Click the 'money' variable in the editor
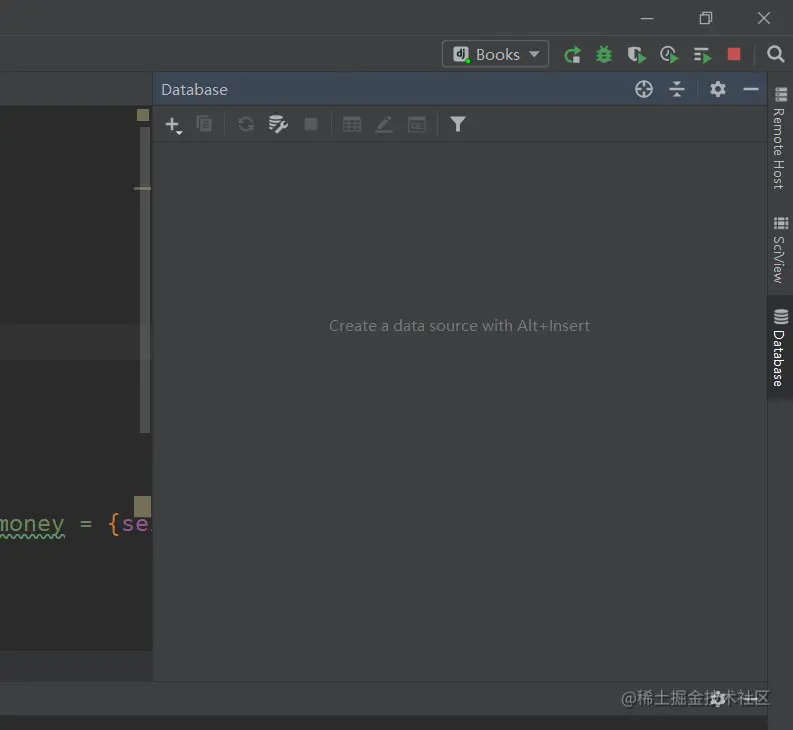The height and width of the screenshot is (730, 793). tap(32, 524)
